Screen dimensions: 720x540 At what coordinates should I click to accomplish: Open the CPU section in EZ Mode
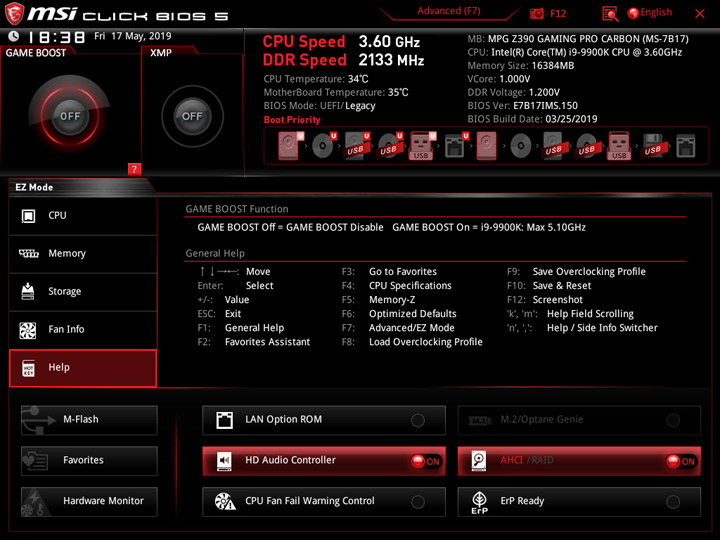(83, 216)
